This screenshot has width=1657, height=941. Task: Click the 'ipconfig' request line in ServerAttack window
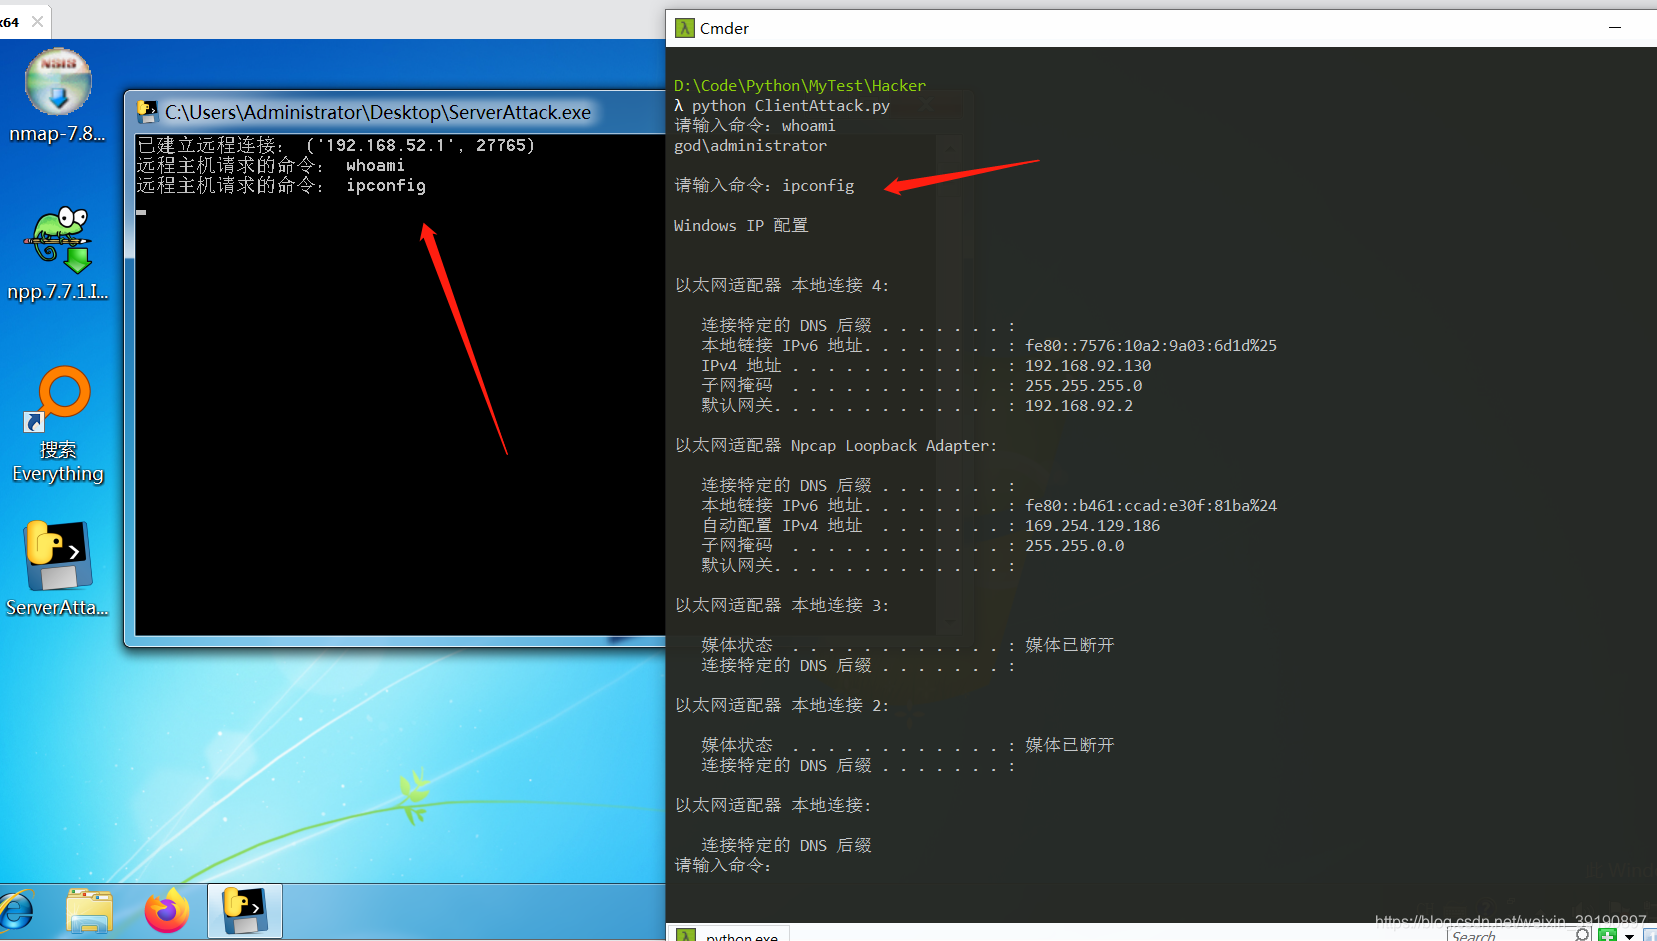tap(281, 186)
